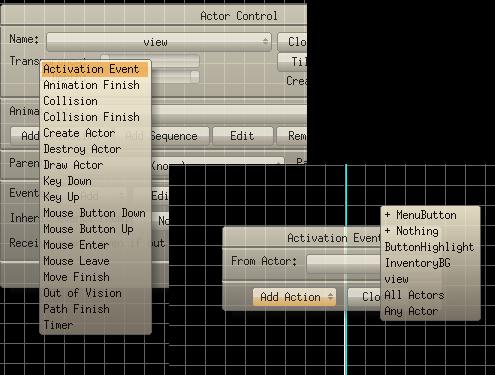Screen dimensions: 495x375
Task: Select the Key Down event
Action: [95, 181]
